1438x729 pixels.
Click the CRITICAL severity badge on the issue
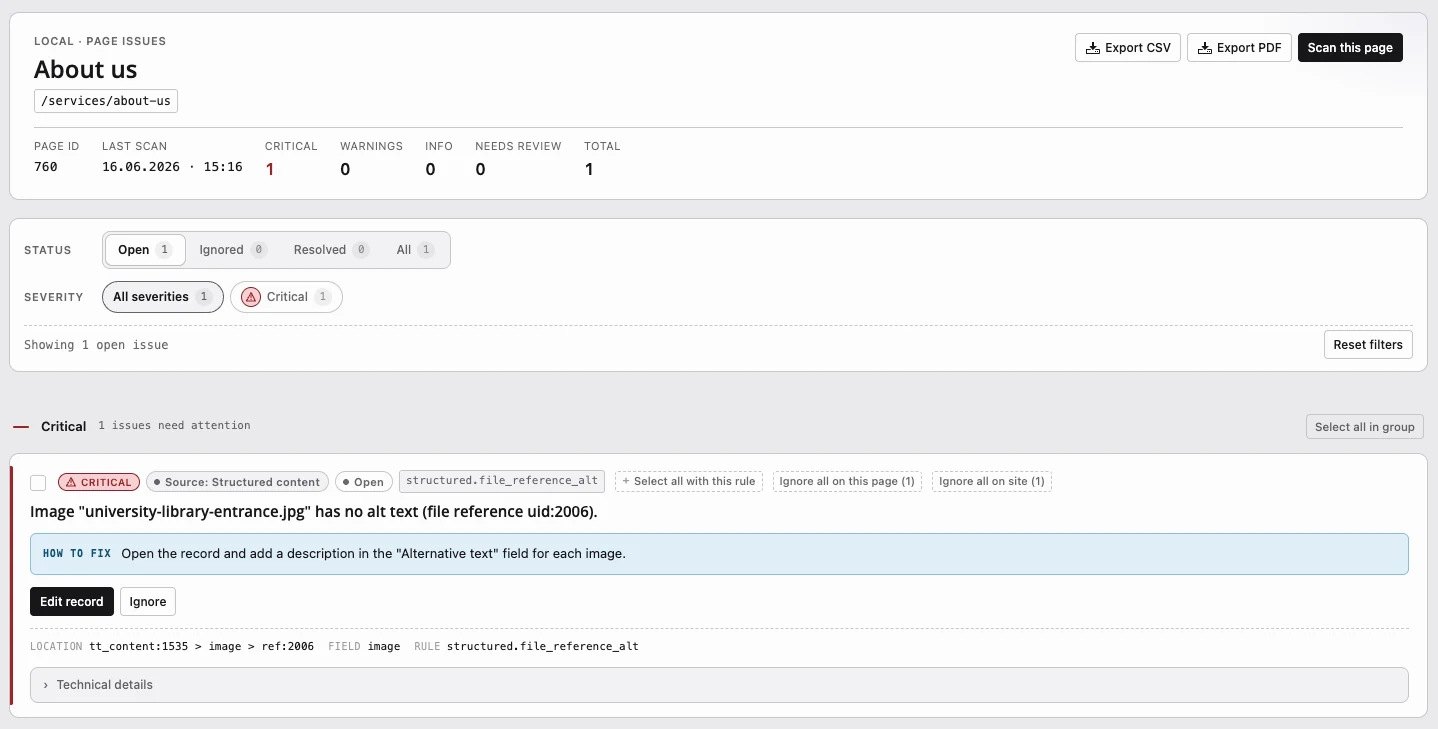pyautogui.click(x=99, y=482)
